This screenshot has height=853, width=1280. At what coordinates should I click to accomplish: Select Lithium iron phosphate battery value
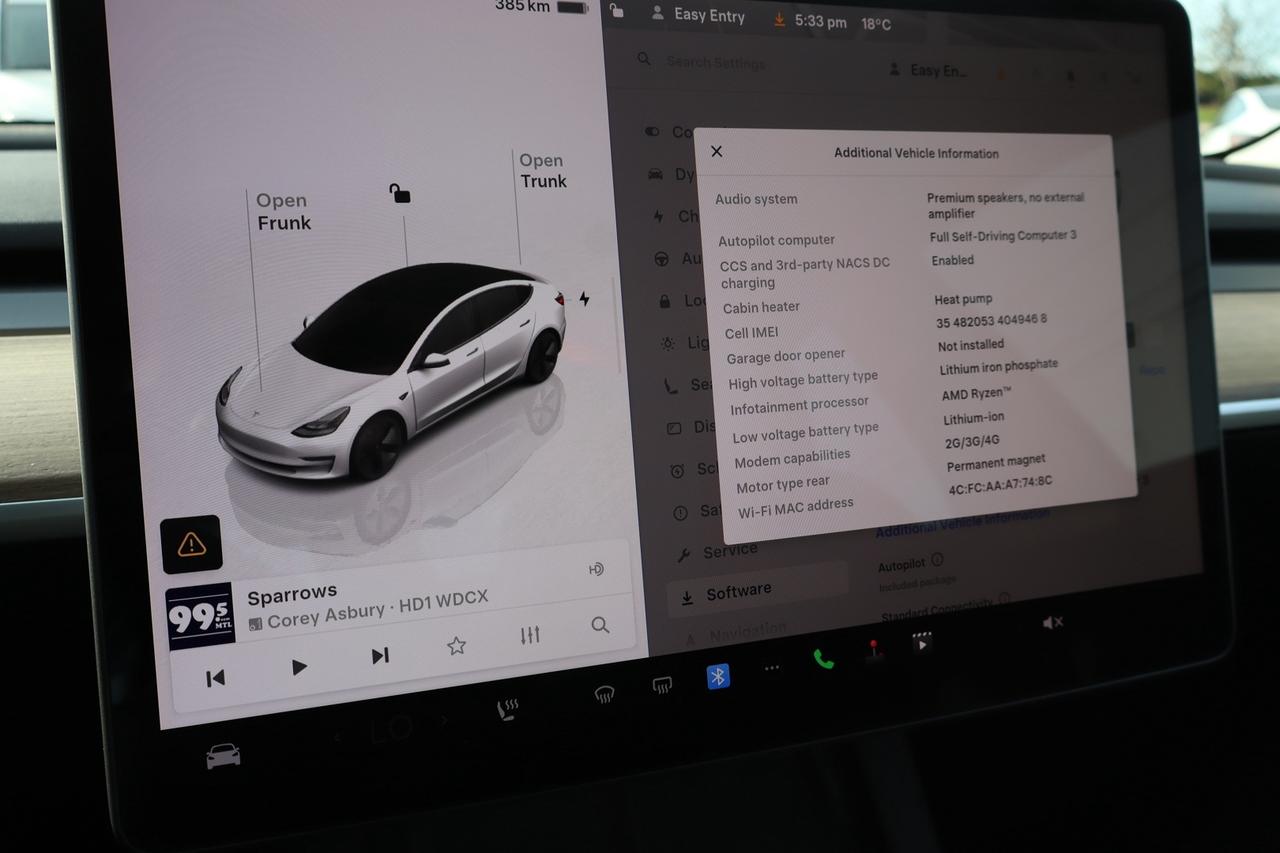click(998, 367)
